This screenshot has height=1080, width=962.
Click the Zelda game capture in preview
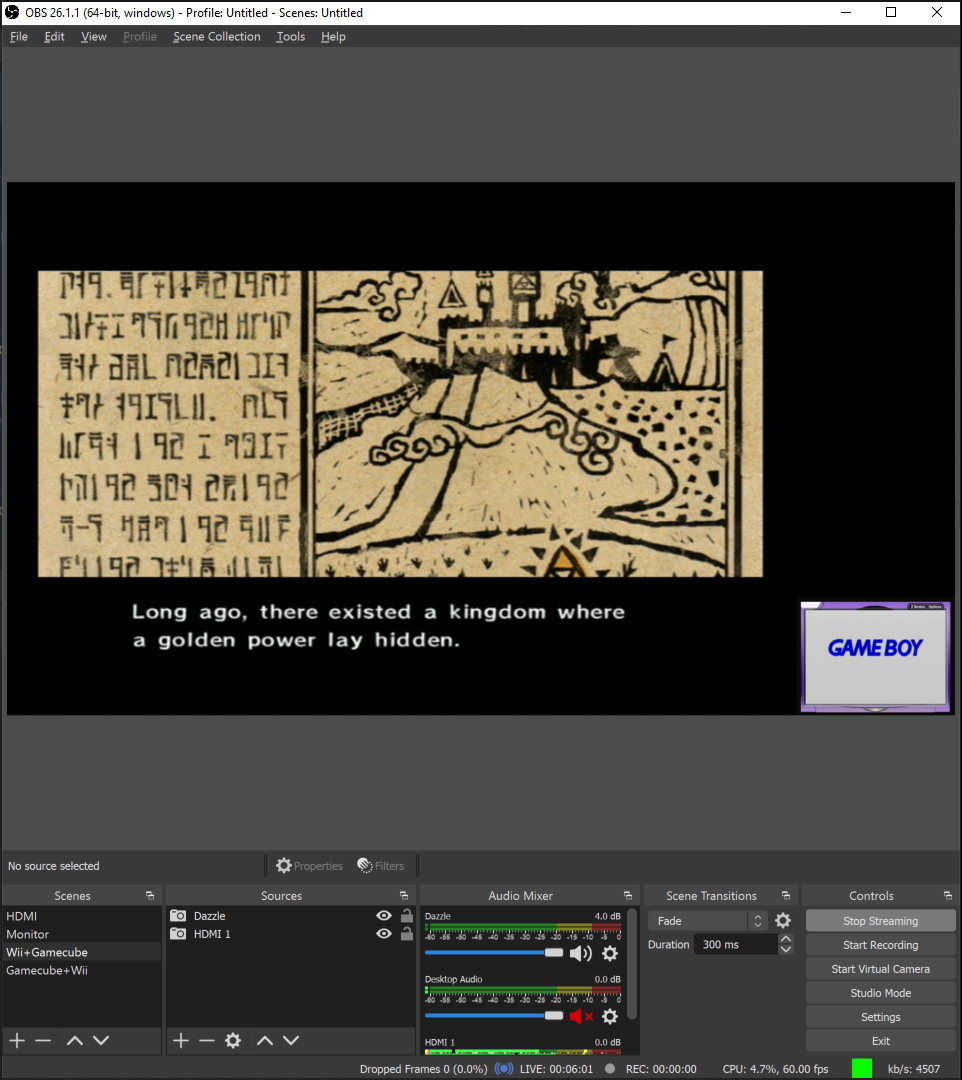pos(400,424)
